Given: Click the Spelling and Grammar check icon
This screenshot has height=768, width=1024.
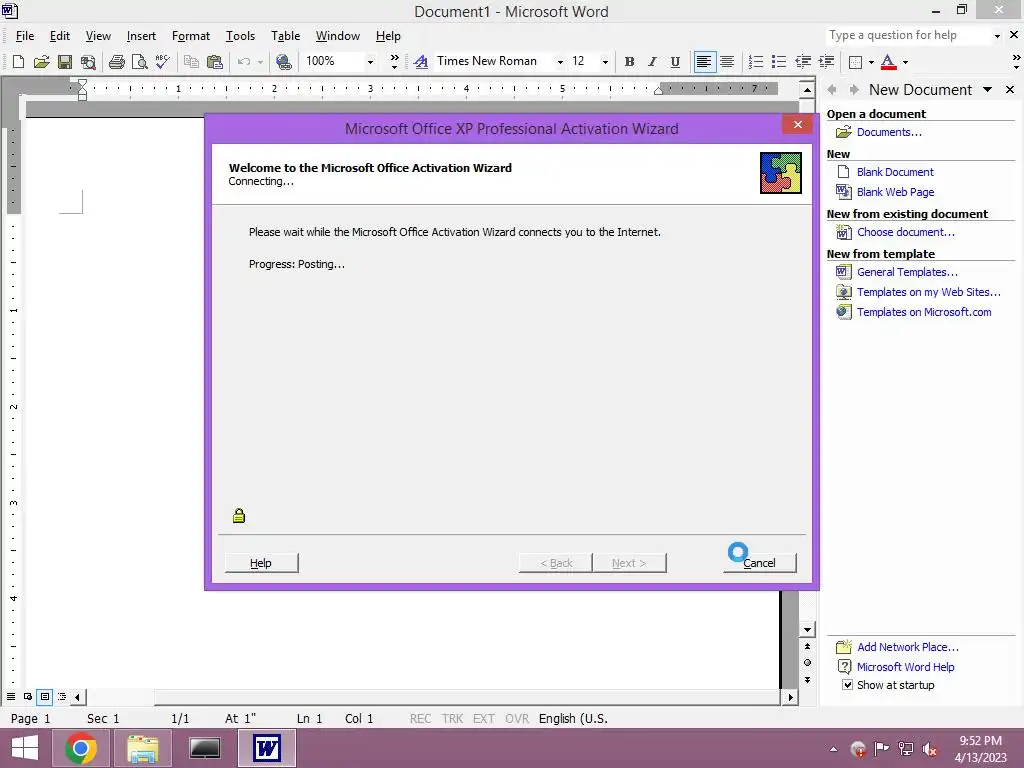Looking at the screenshot, I should [x=163, y=62].
